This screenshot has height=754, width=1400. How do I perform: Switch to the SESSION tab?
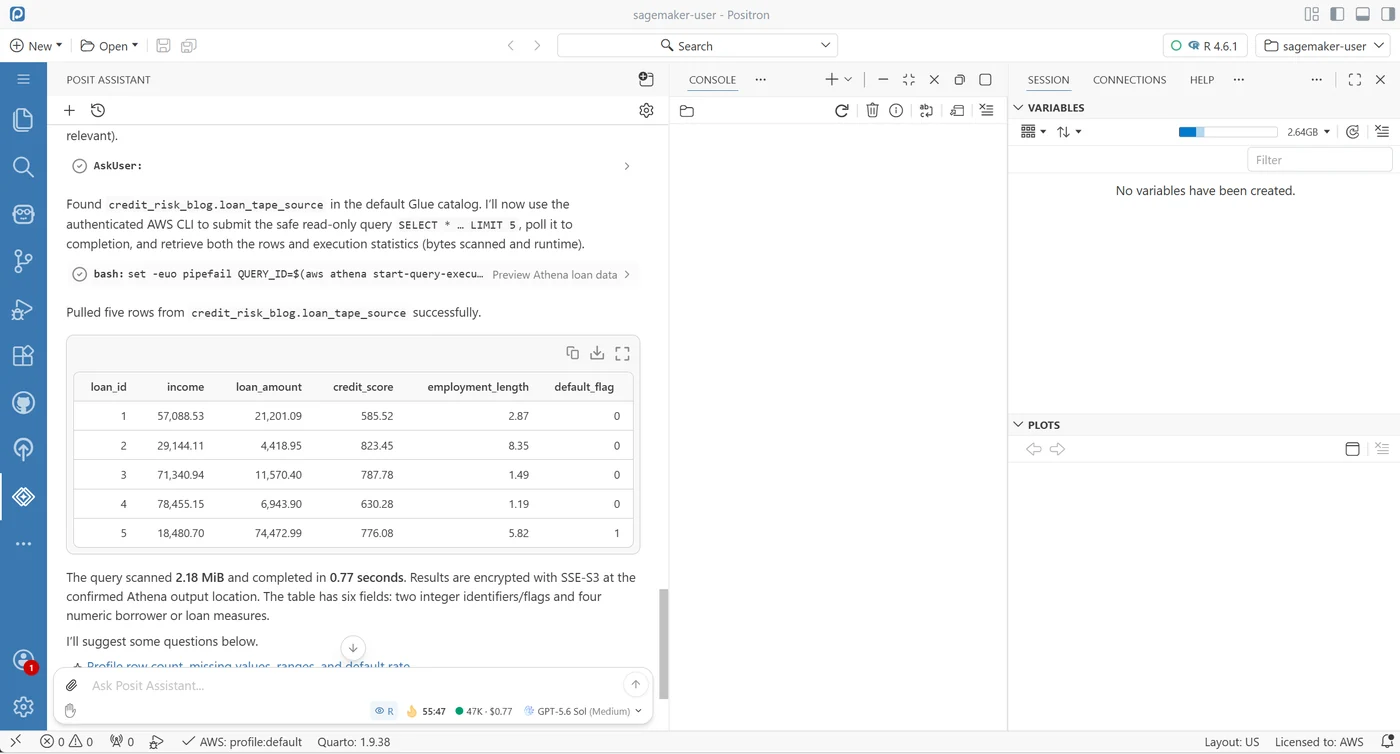[x=1048, y=80]
